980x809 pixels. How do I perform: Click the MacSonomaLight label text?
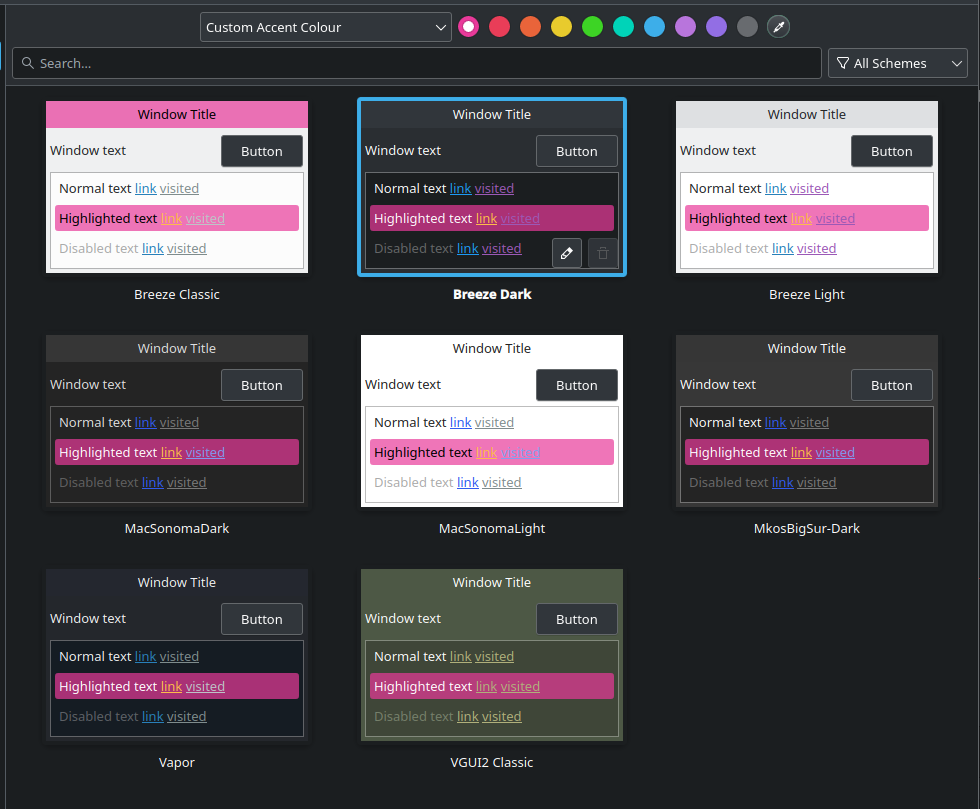click(x=492, y=528)
